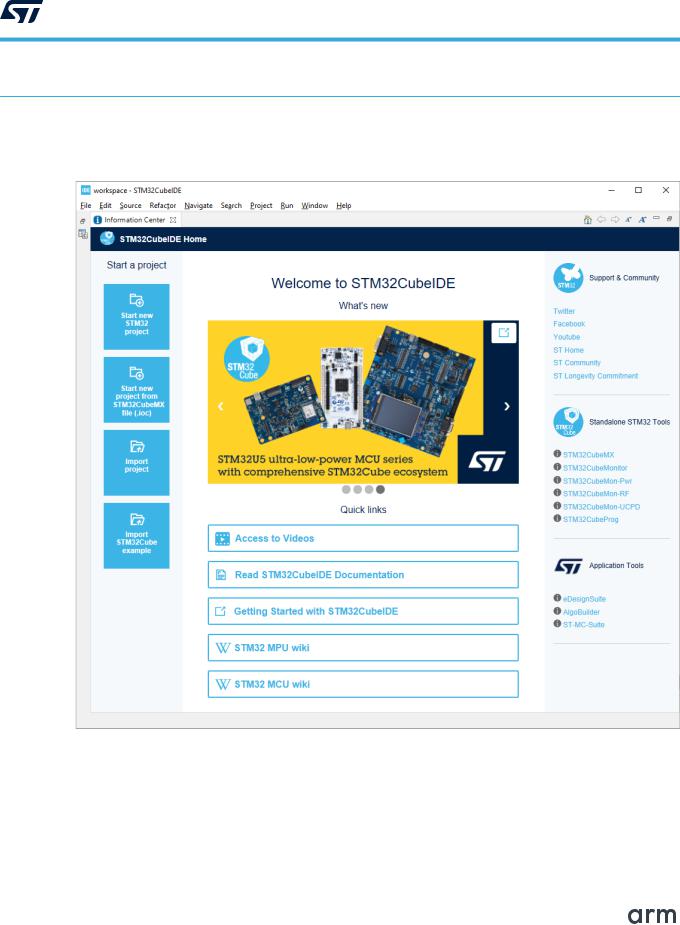Click the increase font size icon

642,219
